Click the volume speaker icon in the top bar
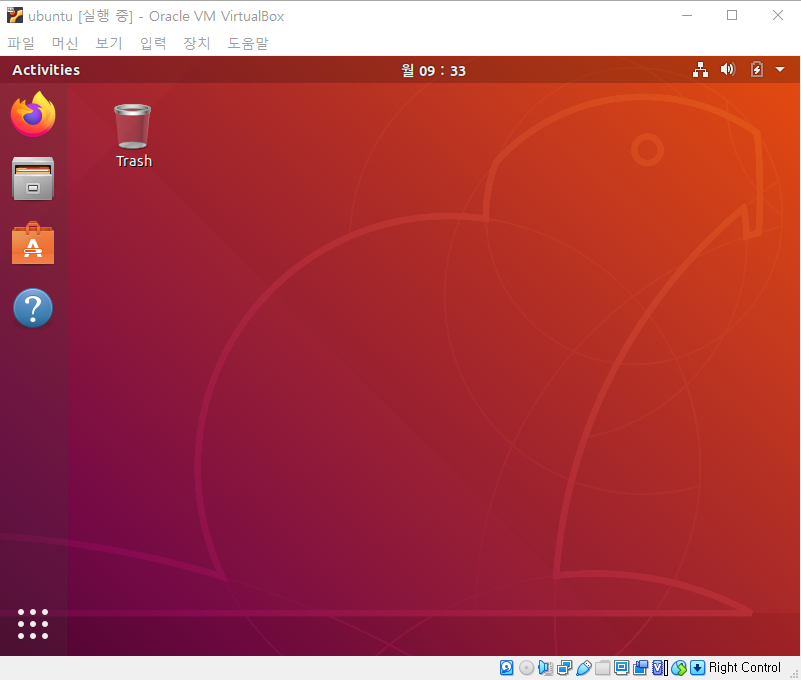The width and height of the screenshot is (801, 680). (x=728, y=69)
